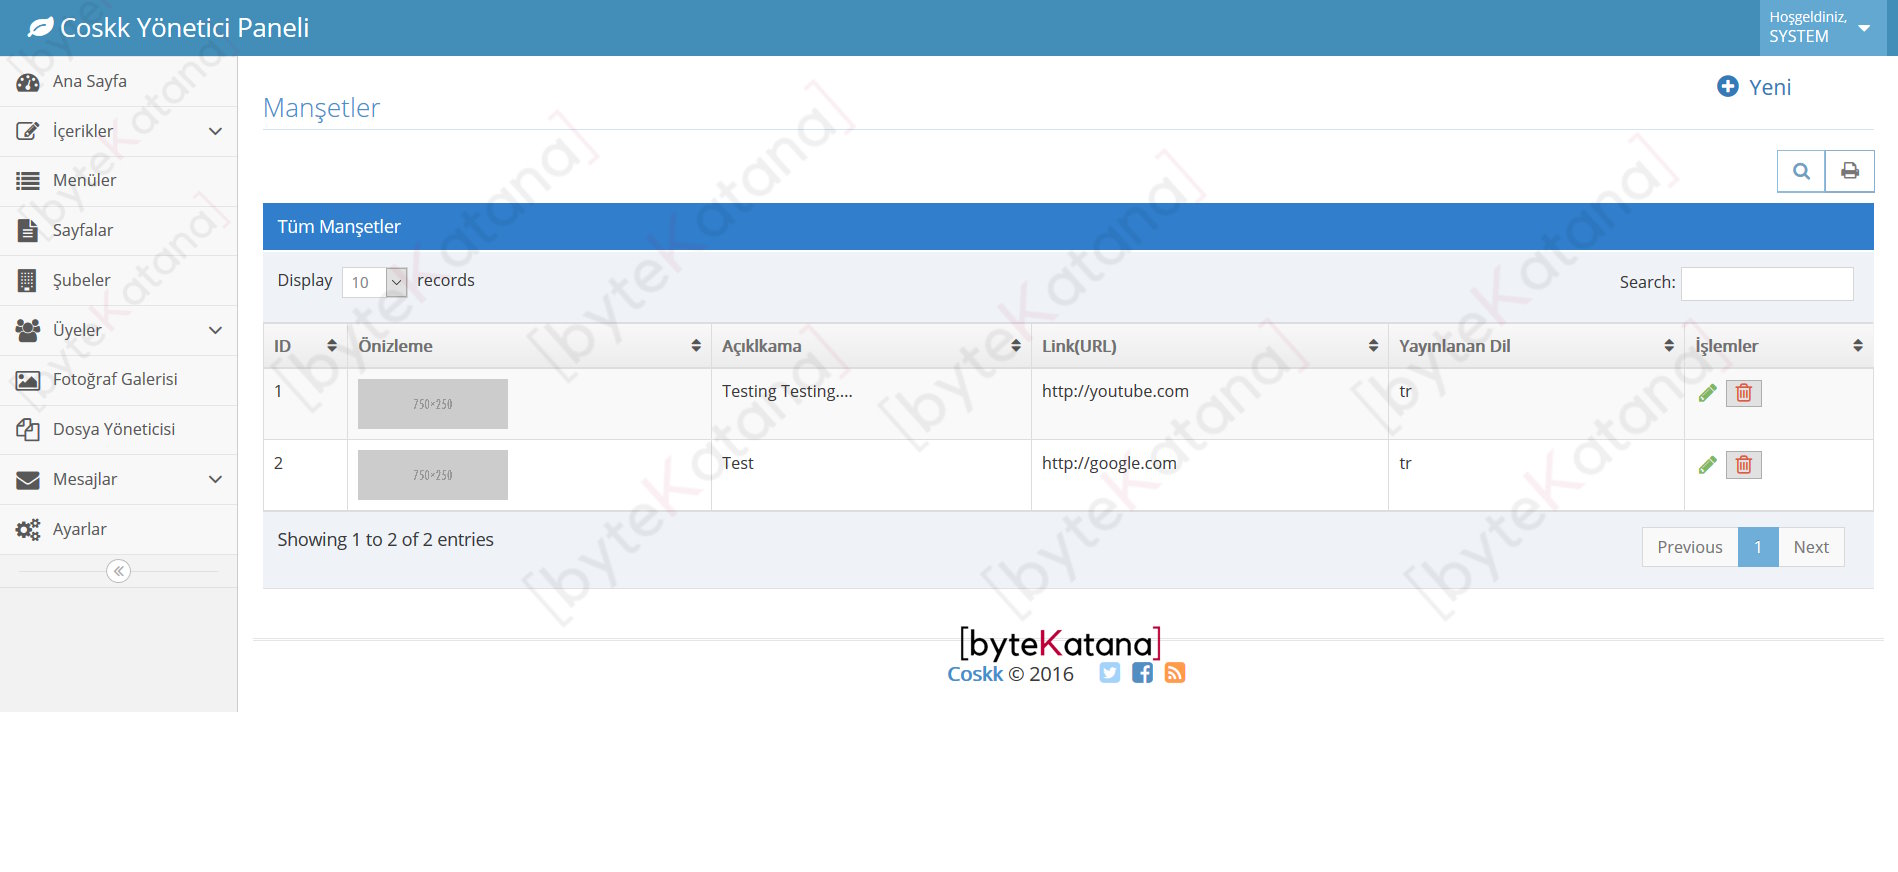Viewport: 1898px width, 872px height.
Task: Collapse the sidebar with double-chevron button
Action: [x=118, y=571]
